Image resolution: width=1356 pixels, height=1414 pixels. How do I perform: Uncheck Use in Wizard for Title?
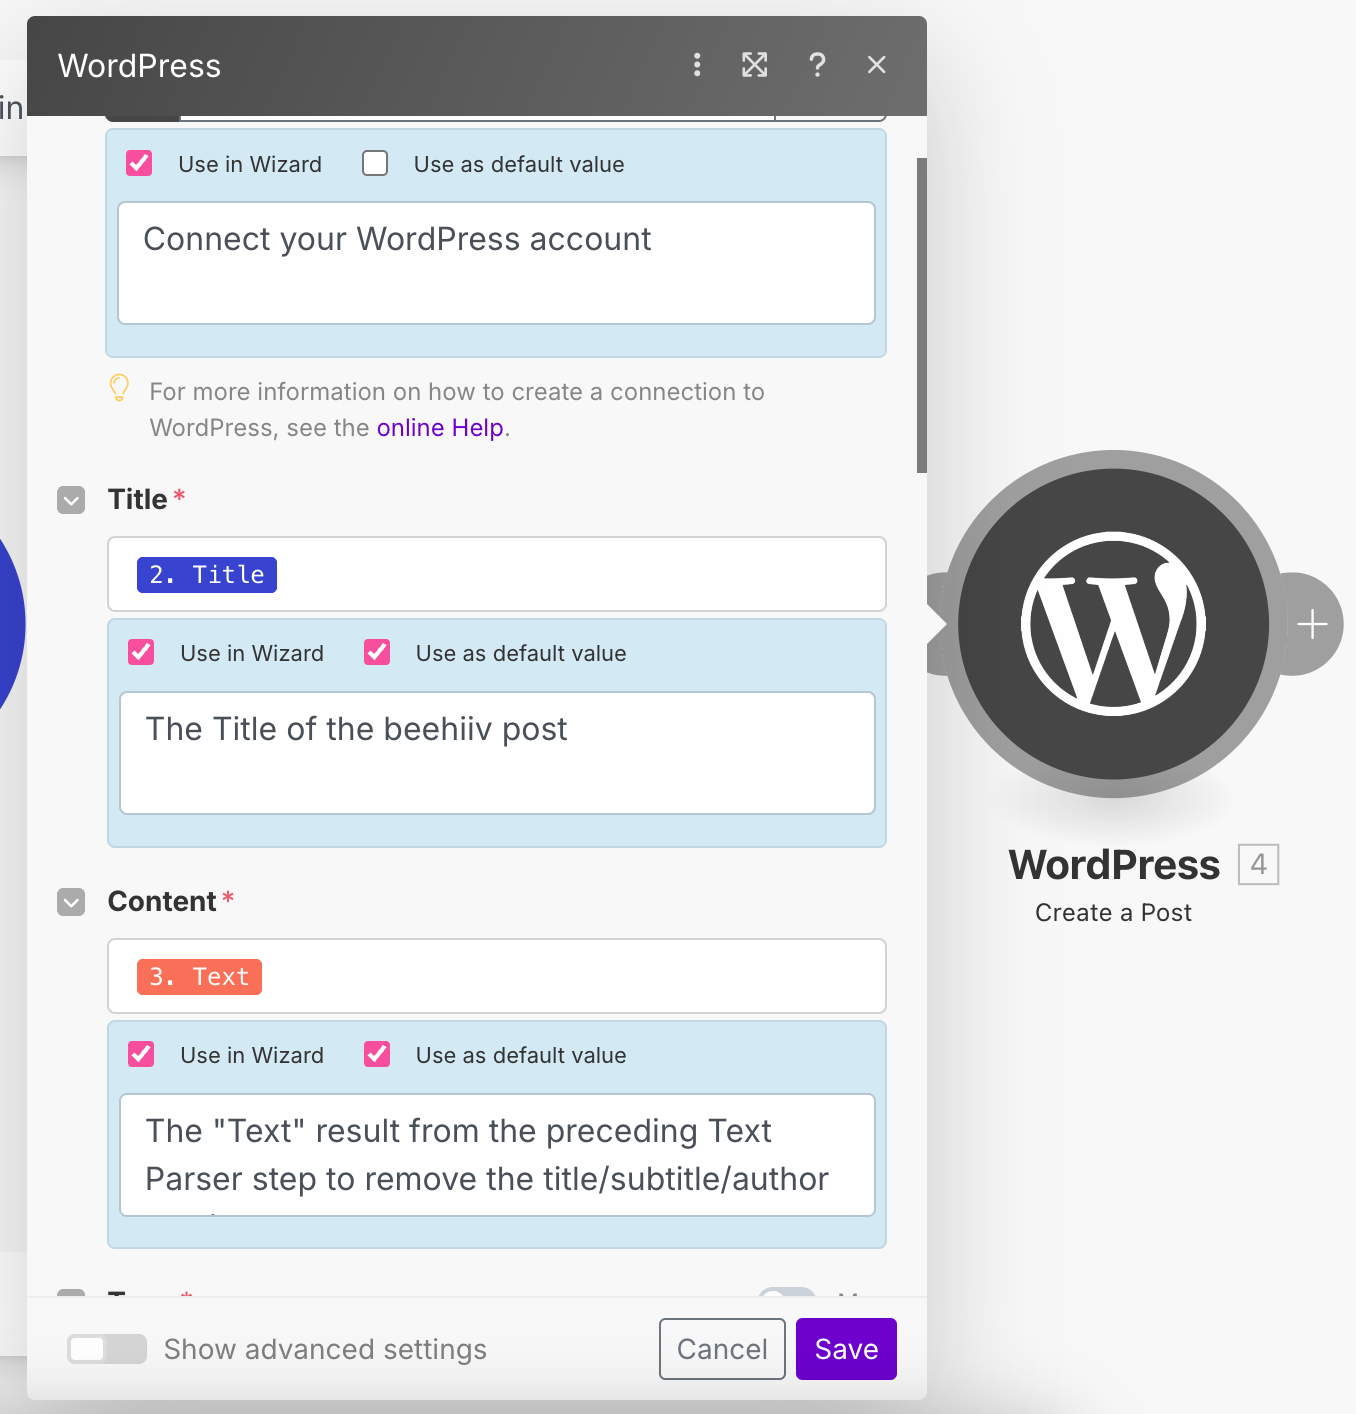pos(141,653)
